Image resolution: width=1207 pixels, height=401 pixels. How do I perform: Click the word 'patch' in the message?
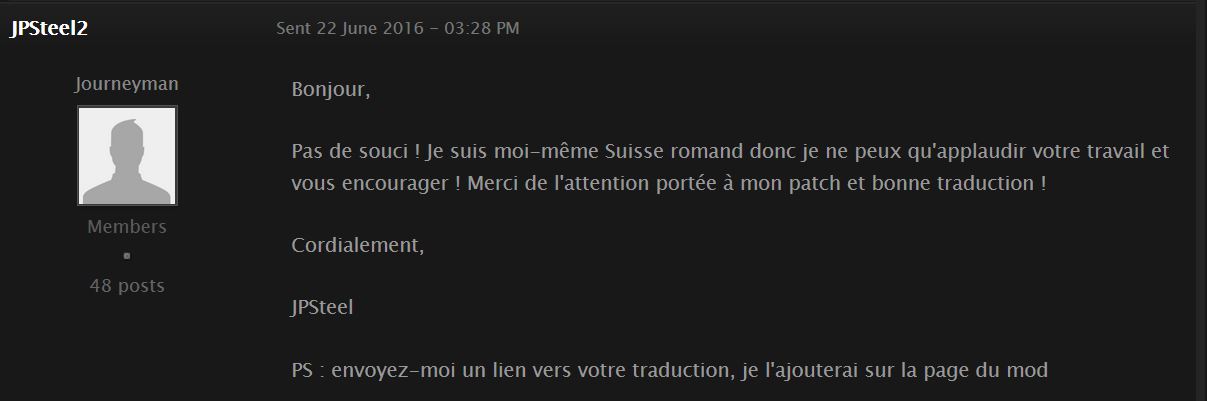(818, 185)
